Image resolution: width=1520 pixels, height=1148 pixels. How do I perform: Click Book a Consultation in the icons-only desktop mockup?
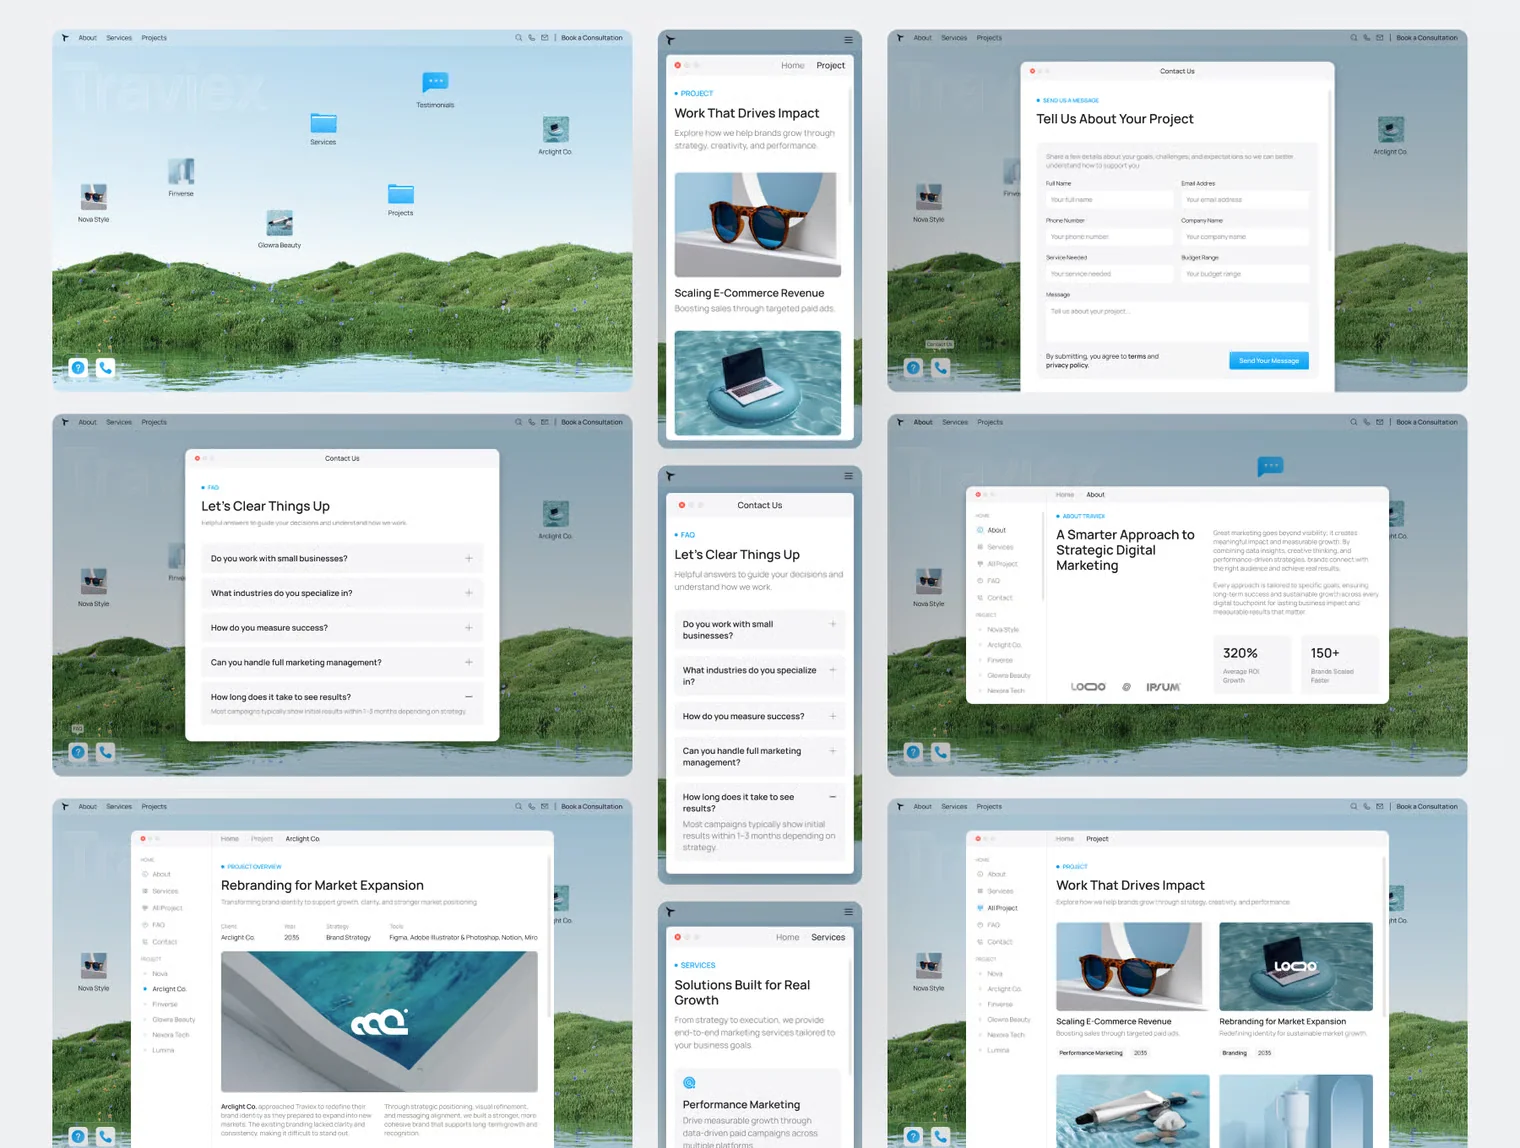(x=592, y=38)
